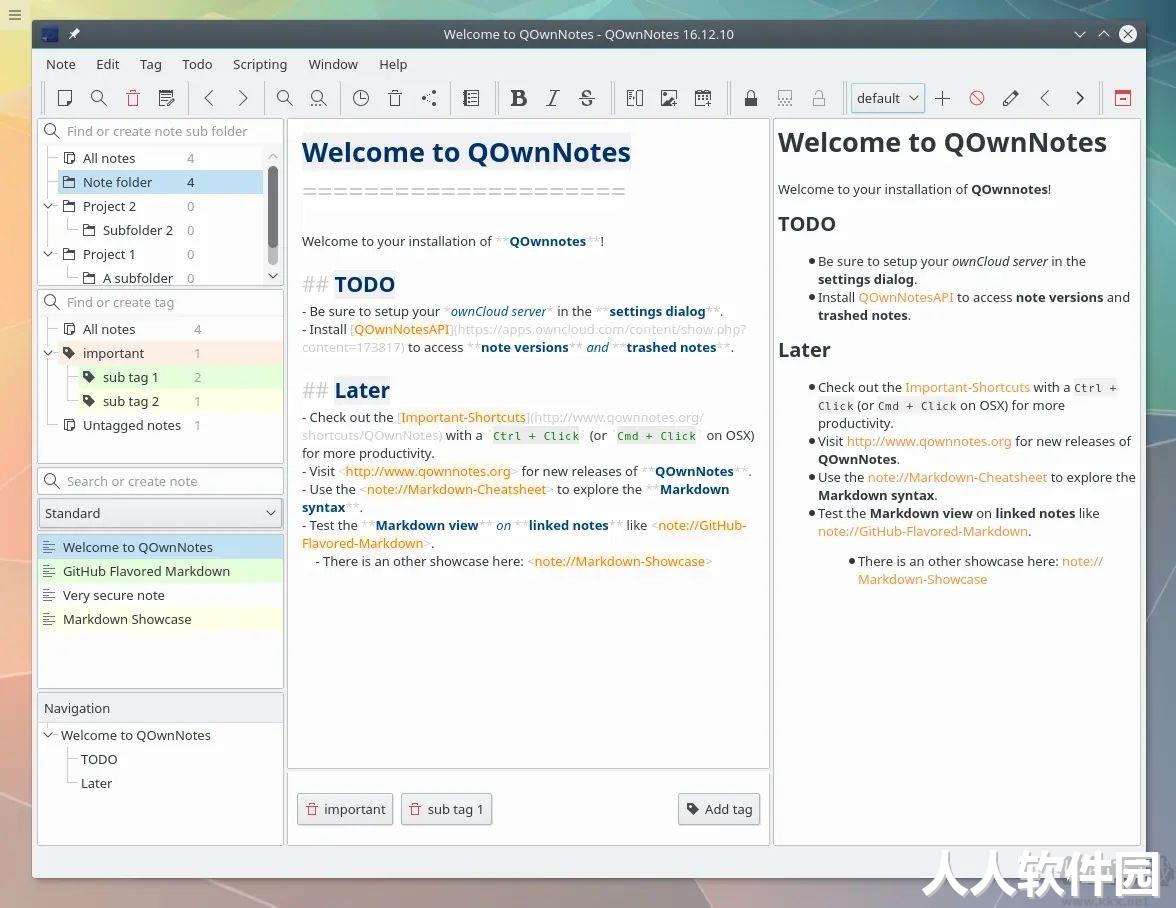The image size is (1176, 908).
Task: Open Markdown-Cheatsheet link in preview
Action: coord(957,478)
